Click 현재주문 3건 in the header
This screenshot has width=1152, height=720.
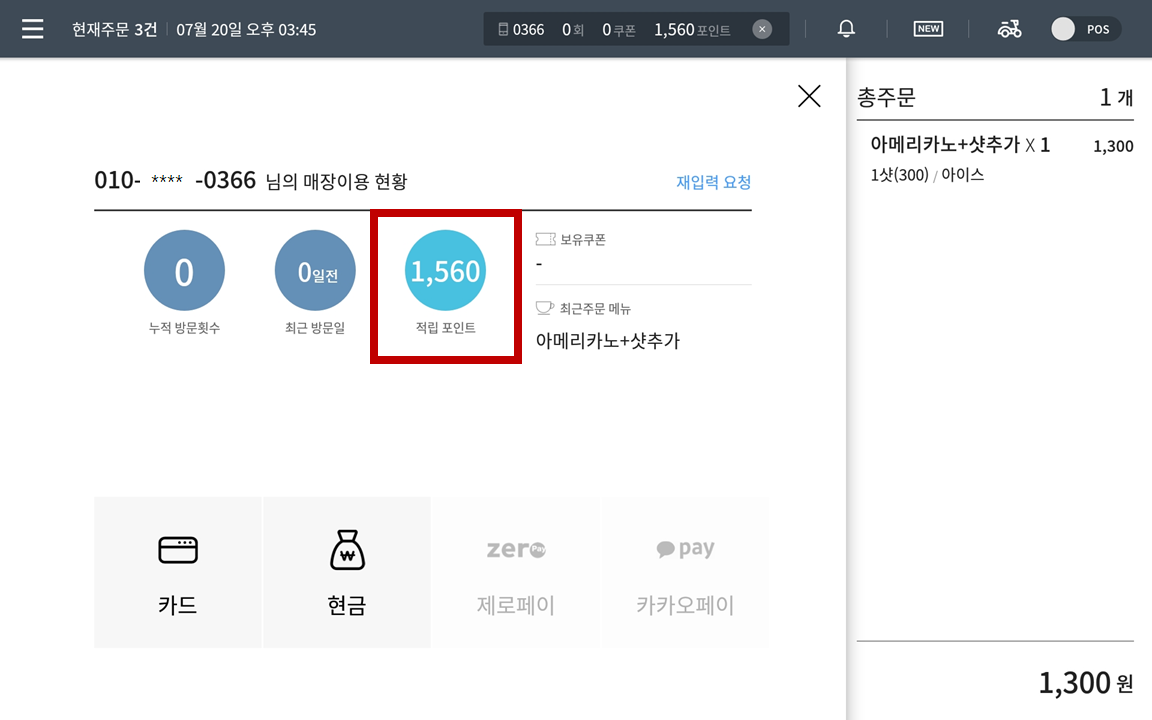pyautogui.click(x=115, y=29)
